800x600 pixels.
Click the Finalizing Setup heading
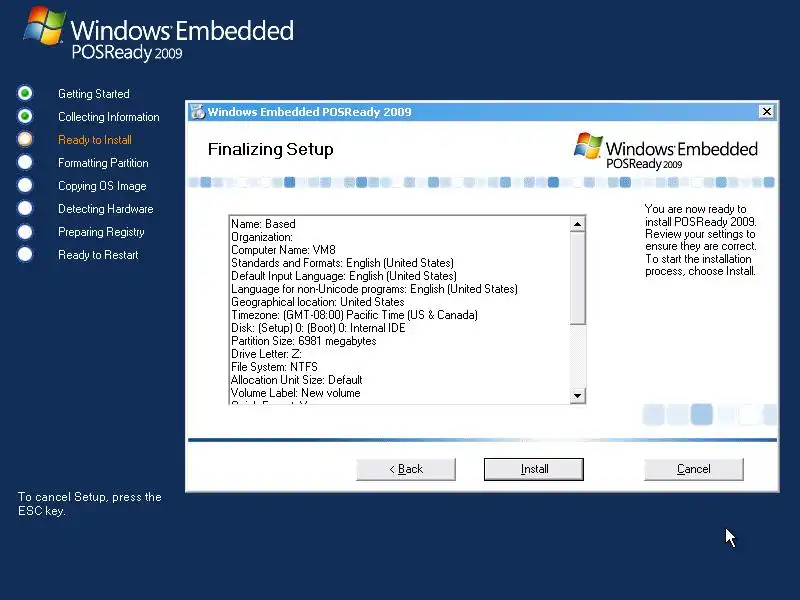[270, 149]
